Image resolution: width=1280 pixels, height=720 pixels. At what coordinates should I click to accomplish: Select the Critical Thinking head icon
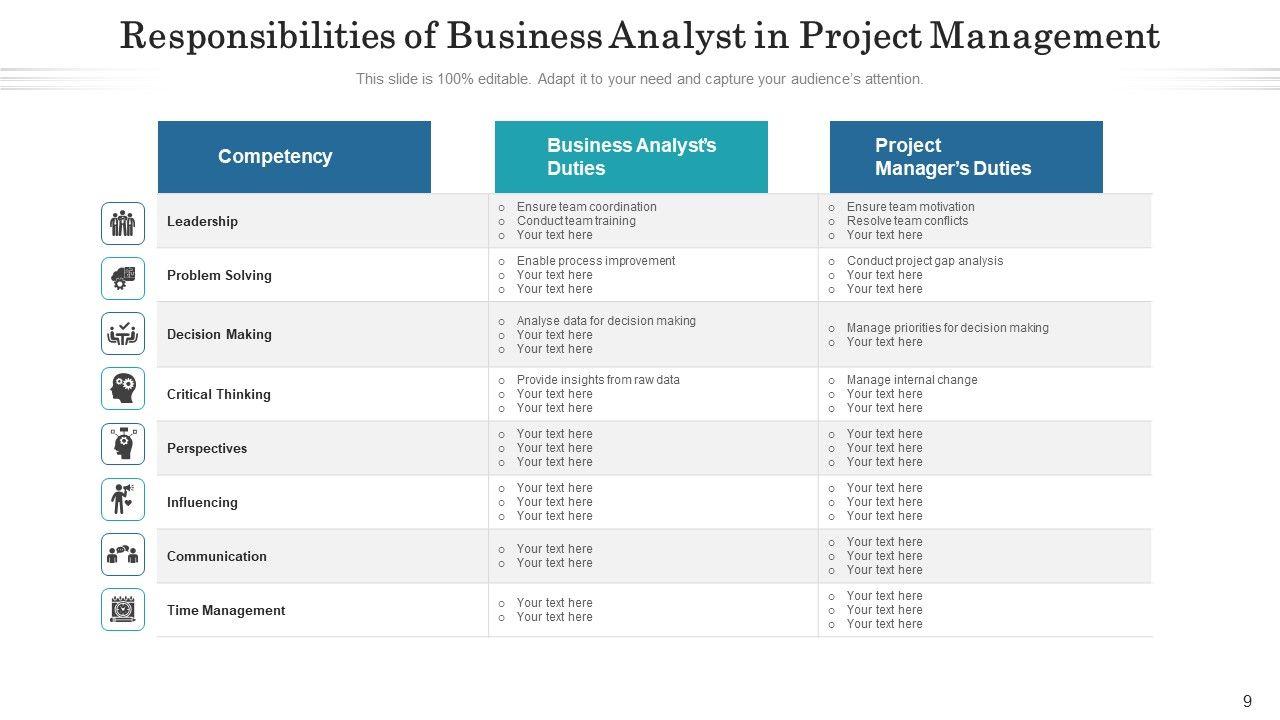[123, 388]
